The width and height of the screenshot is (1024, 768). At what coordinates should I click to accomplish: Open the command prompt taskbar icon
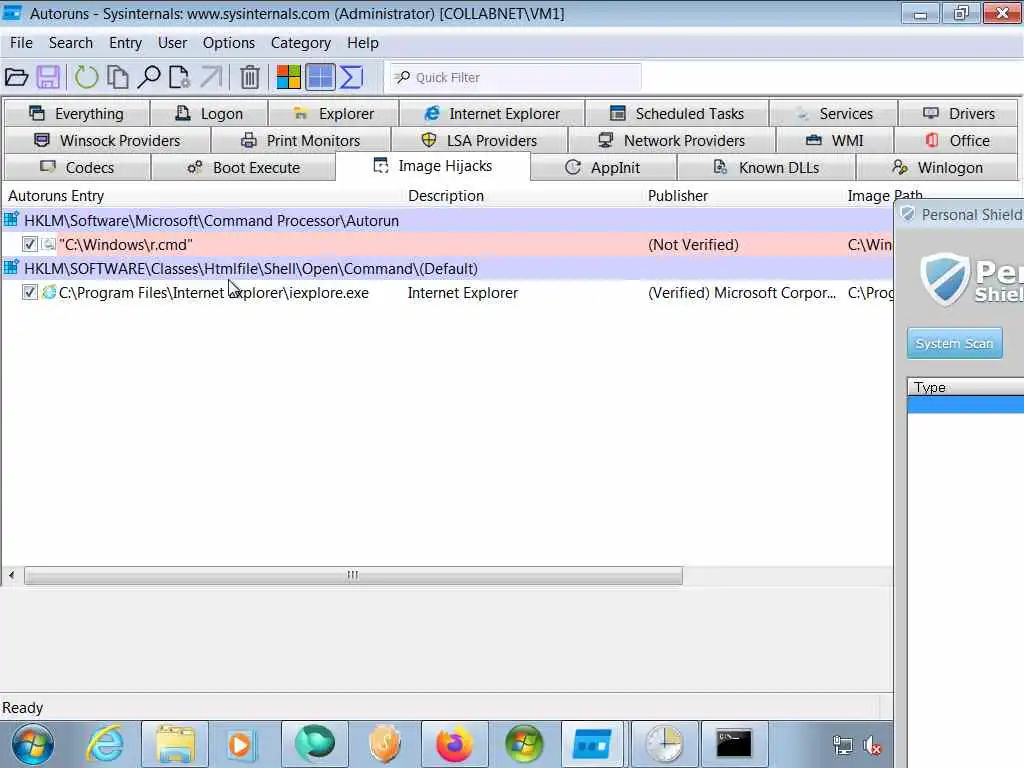pyautogui.click(x=734, y=744)
